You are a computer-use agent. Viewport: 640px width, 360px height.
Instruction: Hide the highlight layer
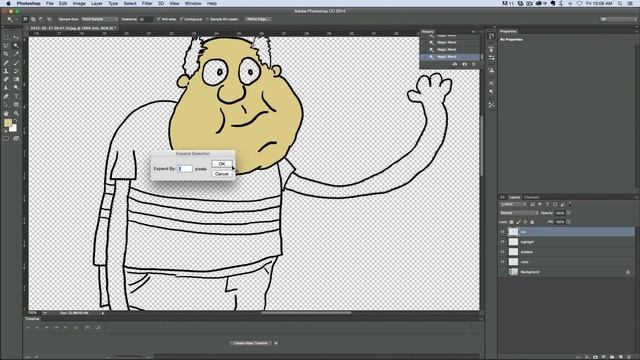pyautogui.click(x=502, y=242)
